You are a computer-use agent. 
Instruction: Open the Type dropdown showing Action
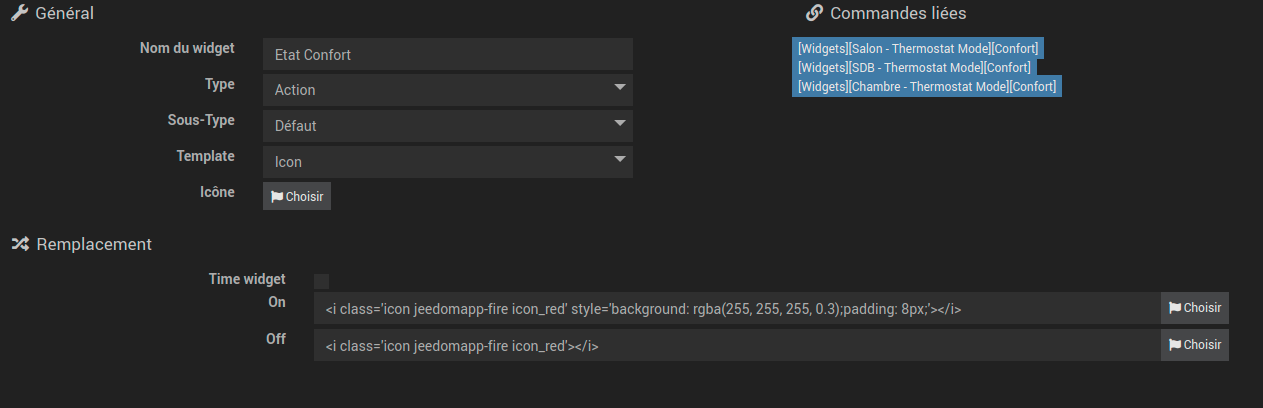click(448, 90)
